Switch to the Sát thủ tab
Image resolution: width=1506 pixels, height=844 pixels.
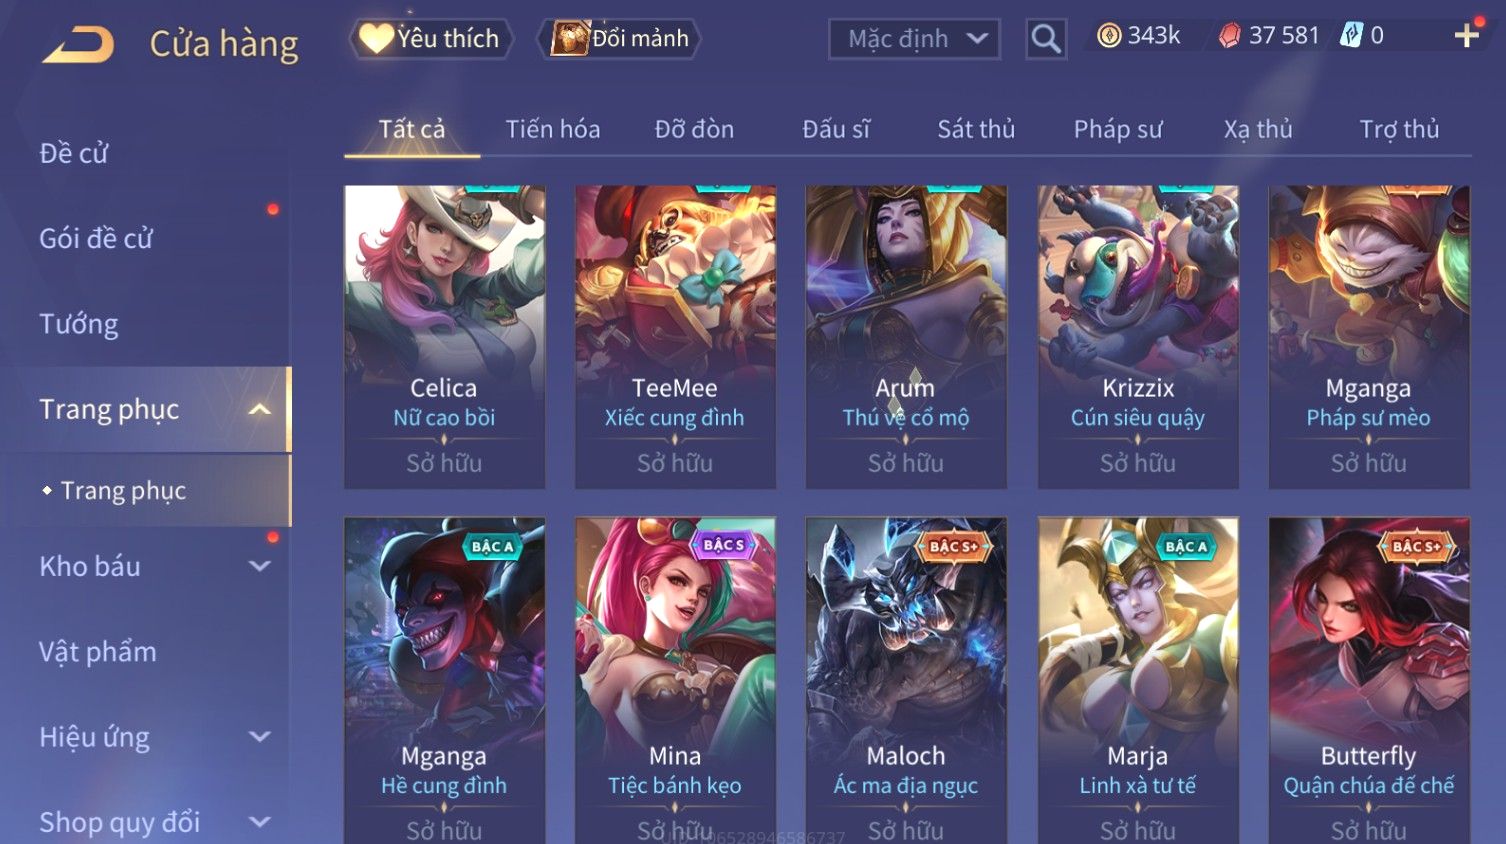(x=976, y=129)
